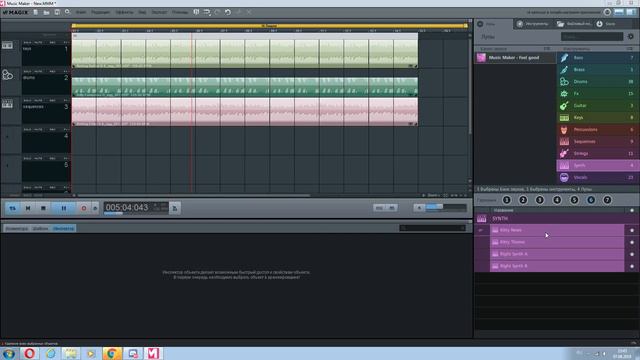Click track 3 sequences instrument icon
640x360 pixels.
[7, 104]
